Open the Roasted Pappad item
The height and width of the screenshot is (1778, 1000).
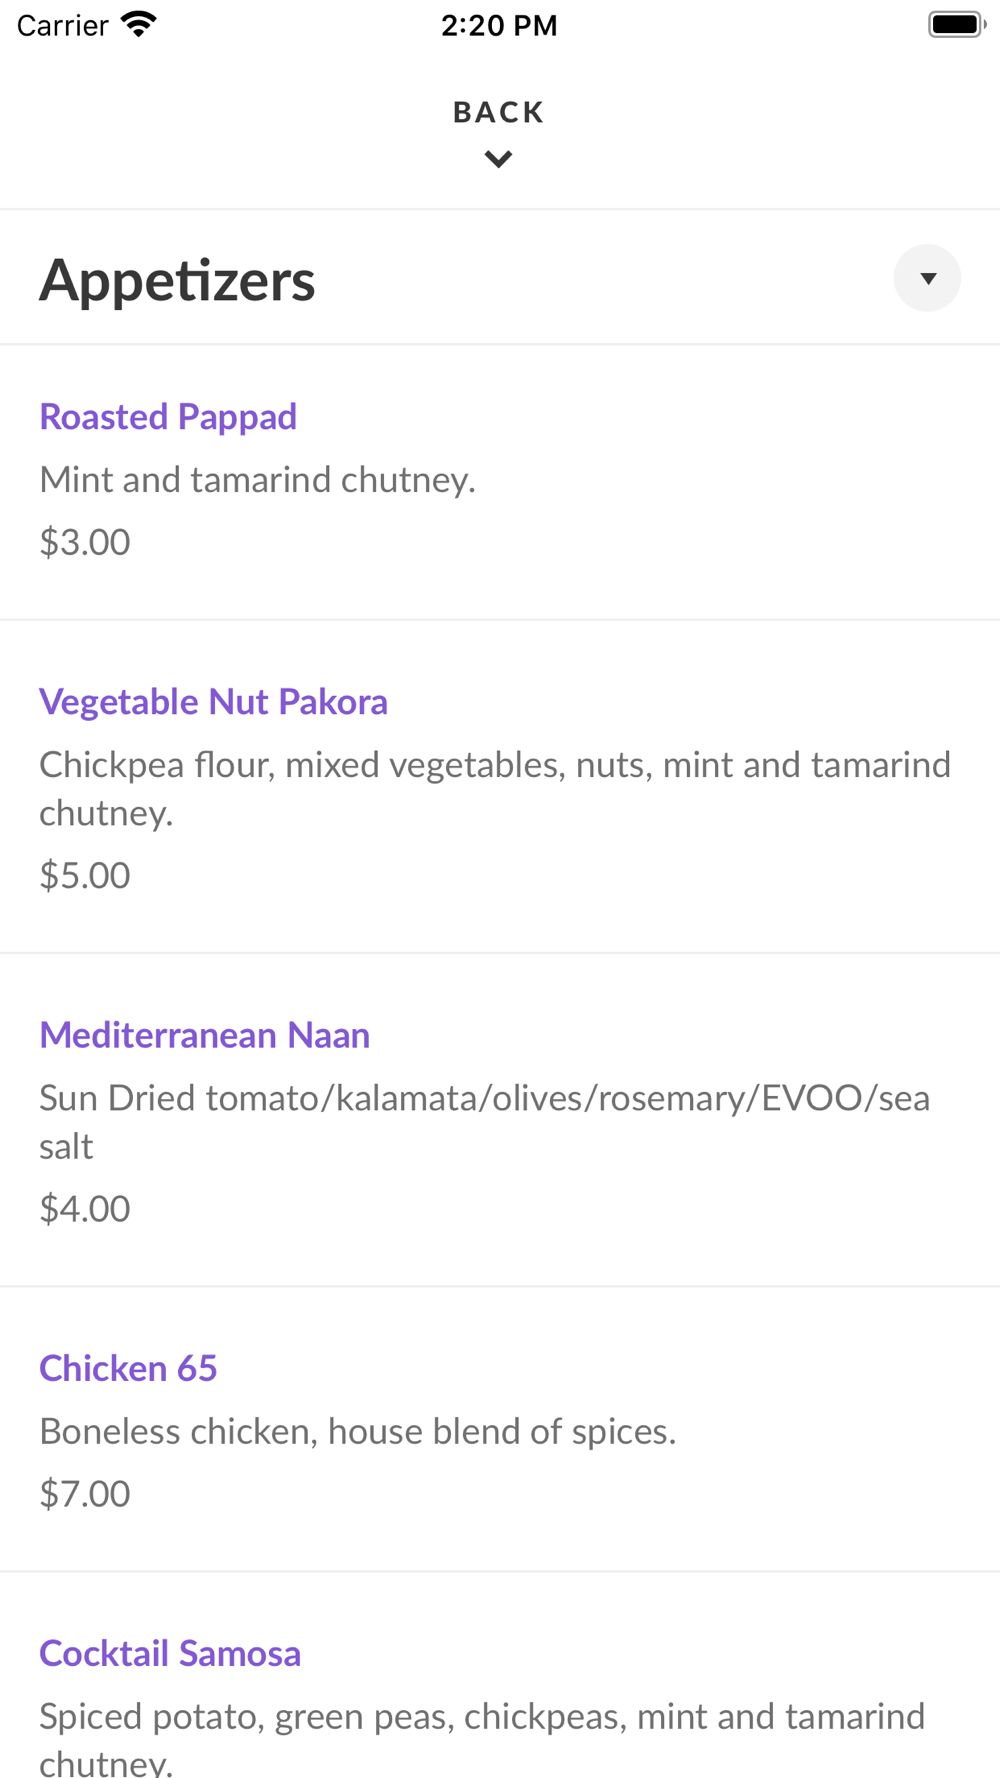[x=168, y=417]
